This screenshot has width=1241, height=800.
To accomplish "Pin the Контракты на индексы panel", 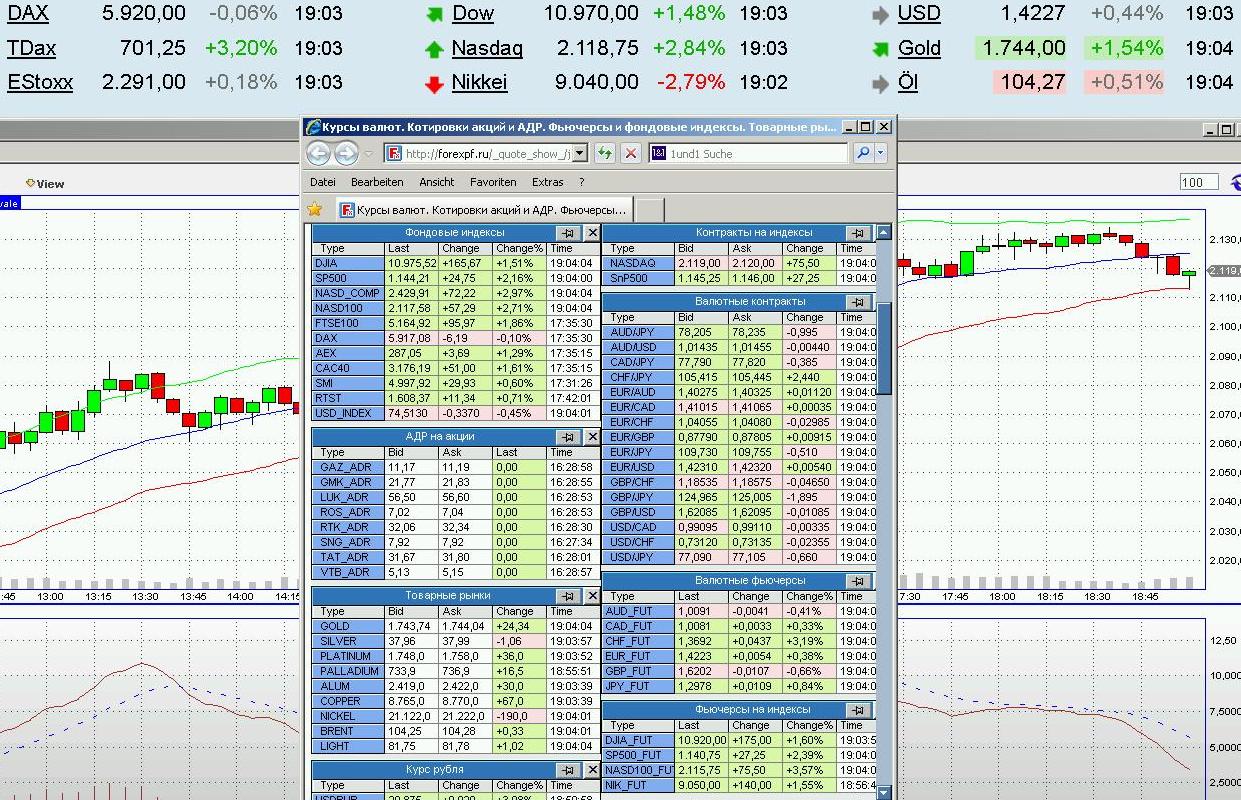I will pos(858,233).
